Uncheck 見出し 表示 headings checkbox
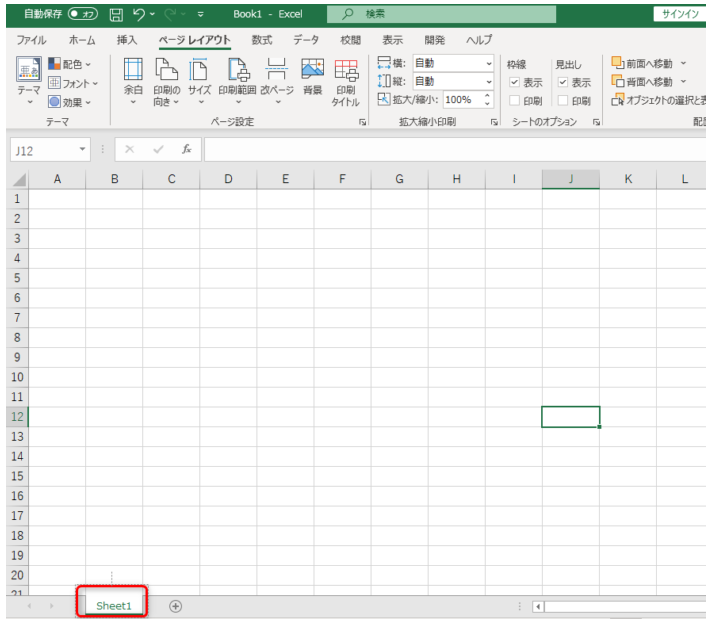Viewport: 719px width, 625px height. click(563, 82)
